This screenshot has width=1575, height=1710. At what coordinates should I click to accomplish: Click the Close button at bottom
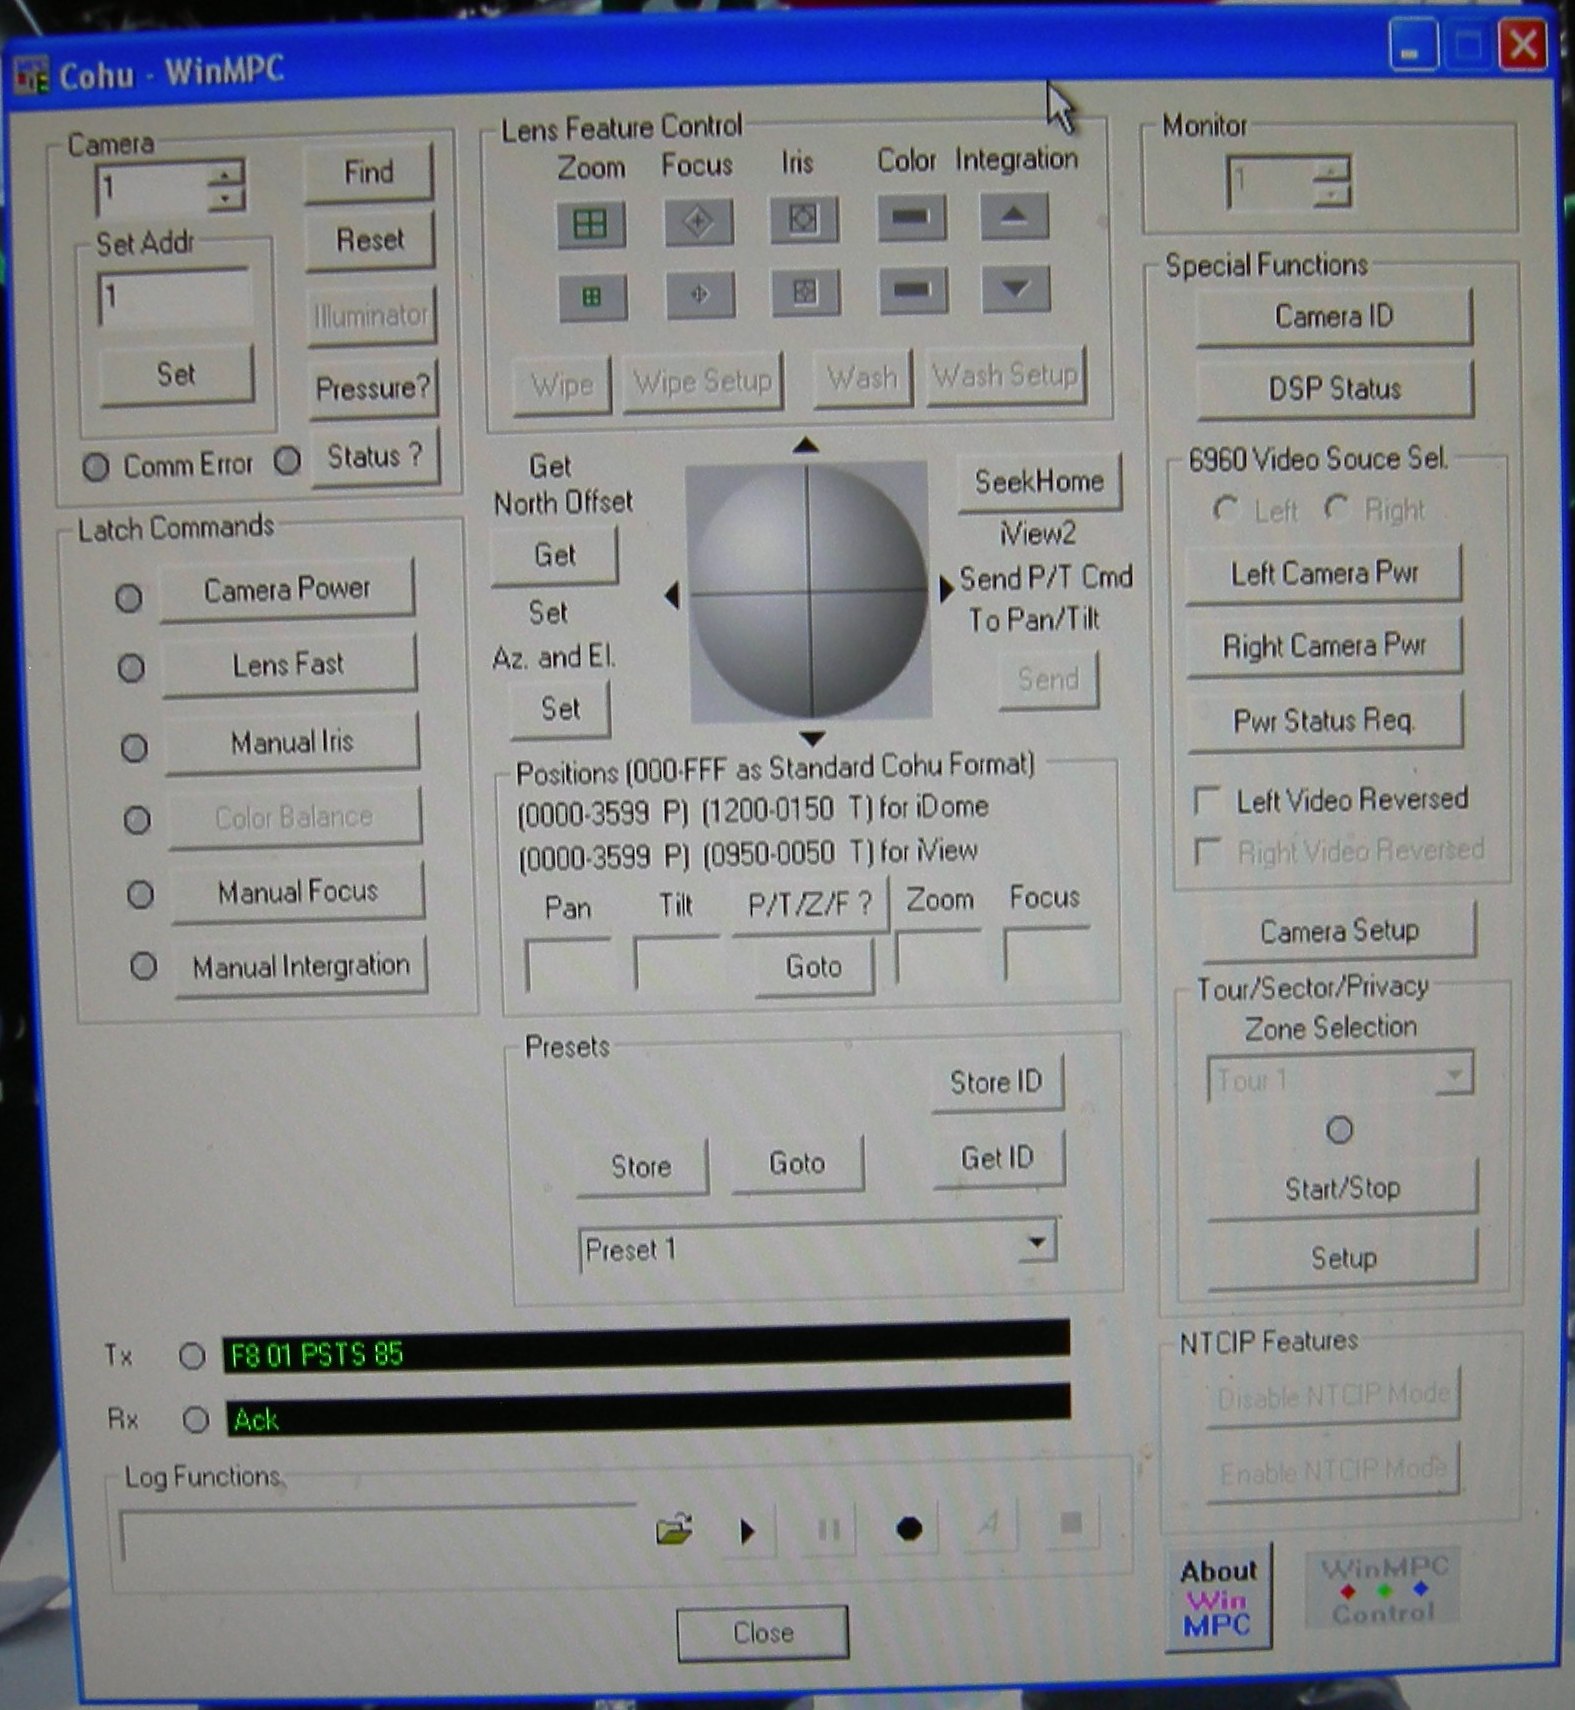coord(763,1633)
